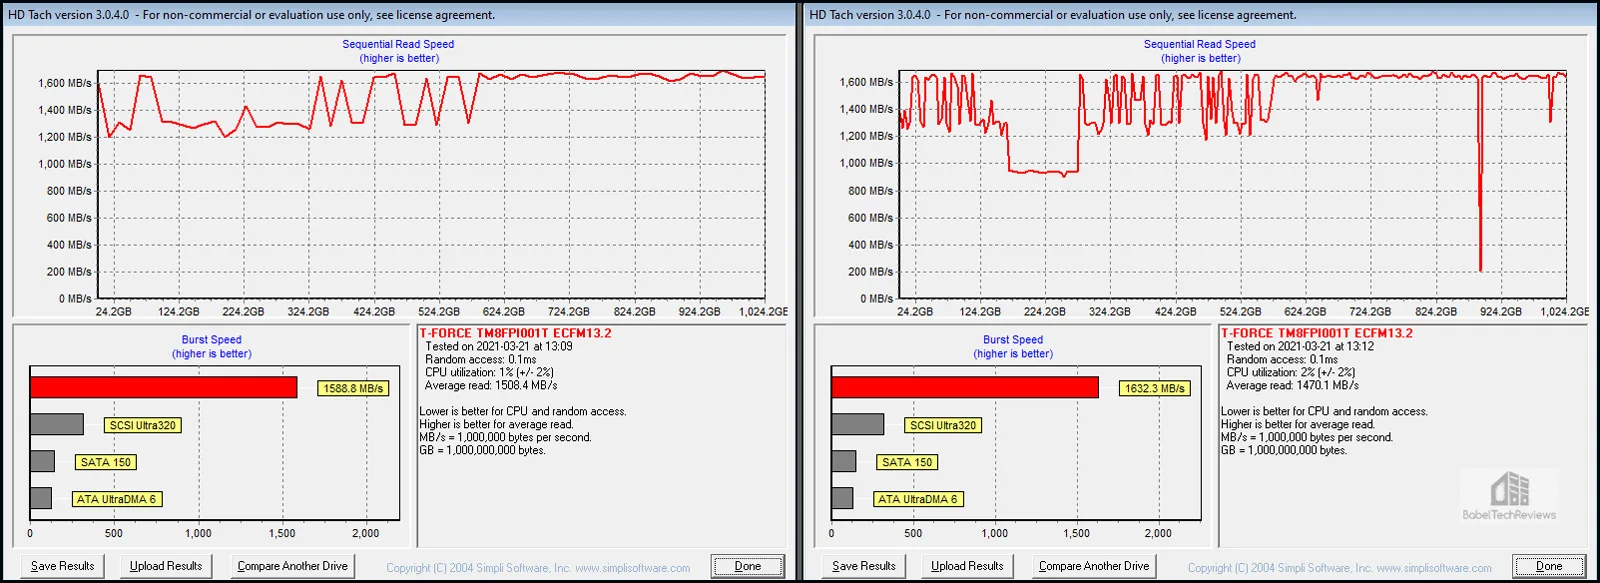Click T-FORCE drive name in left window
The width and height of the screenshot is (1600, 583).
pyautogui.click(x=515, y=333)
